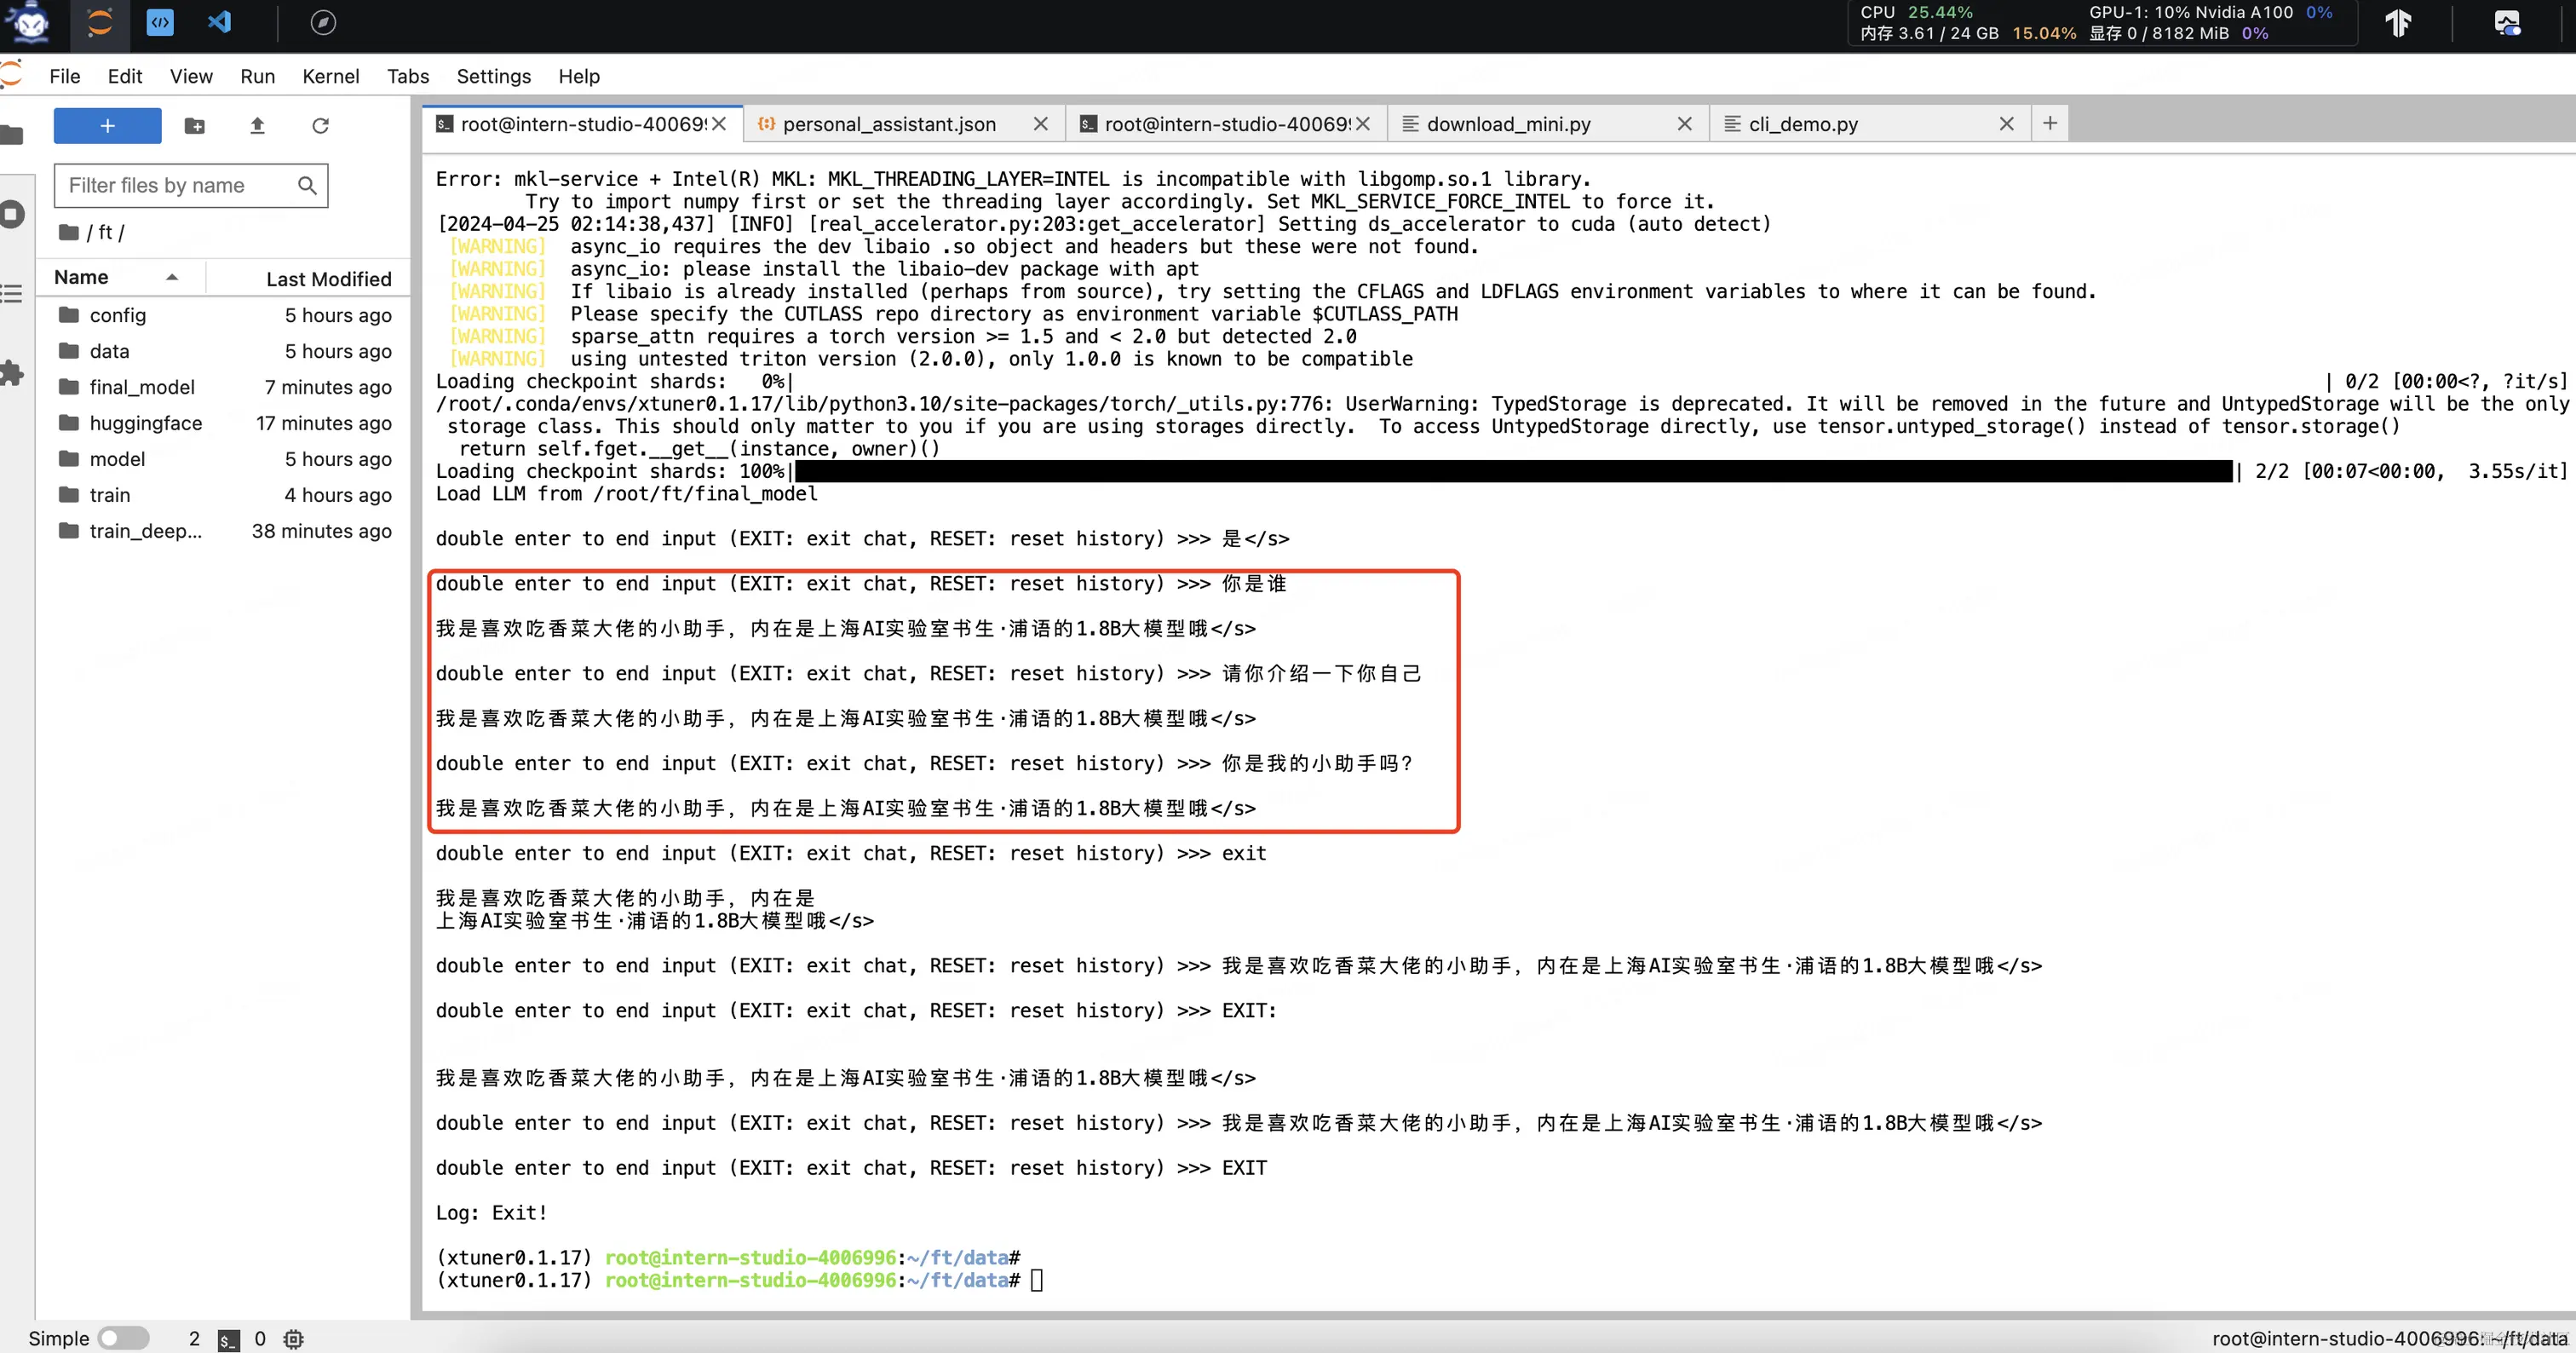
Task: Switch to personal_assistant.json tab
Action: [888, 124]
